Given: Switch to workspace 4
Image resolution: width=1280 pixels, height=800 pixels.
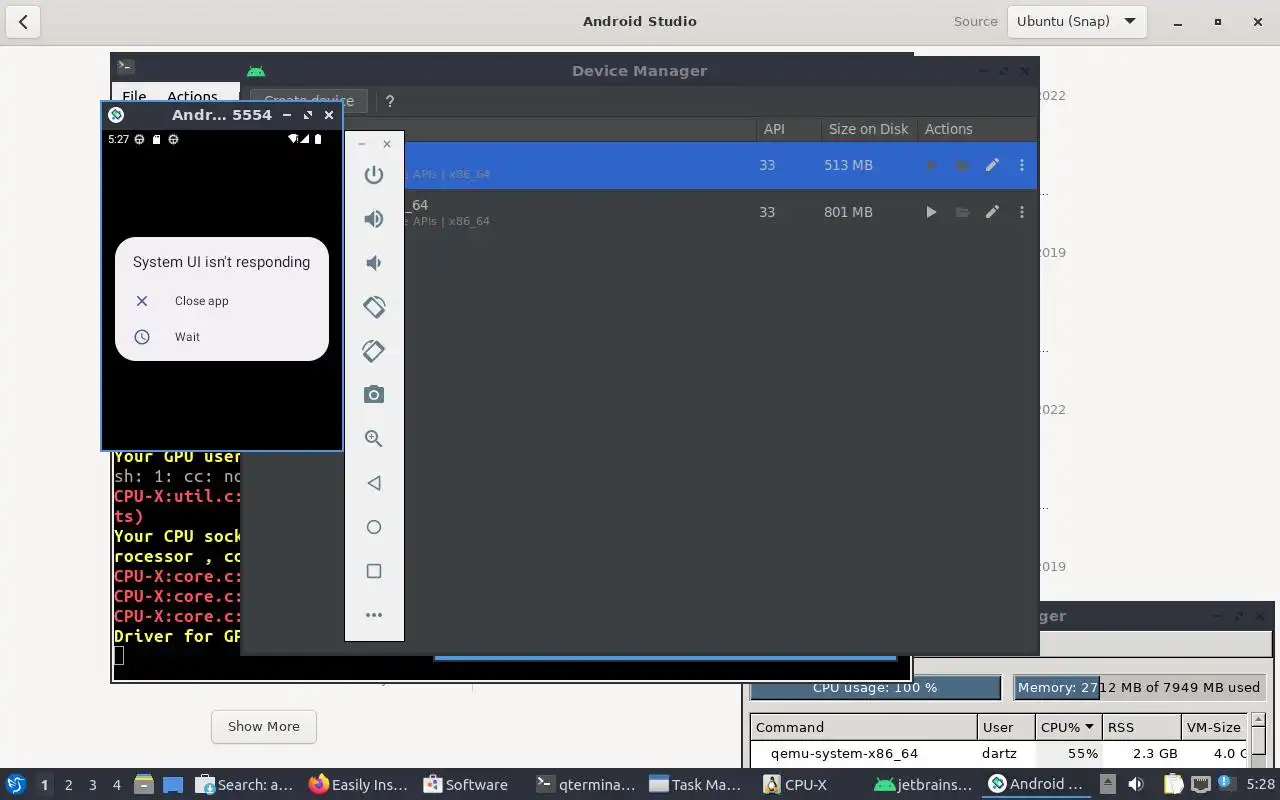Looking at the screenshot, I should (117, 785).
